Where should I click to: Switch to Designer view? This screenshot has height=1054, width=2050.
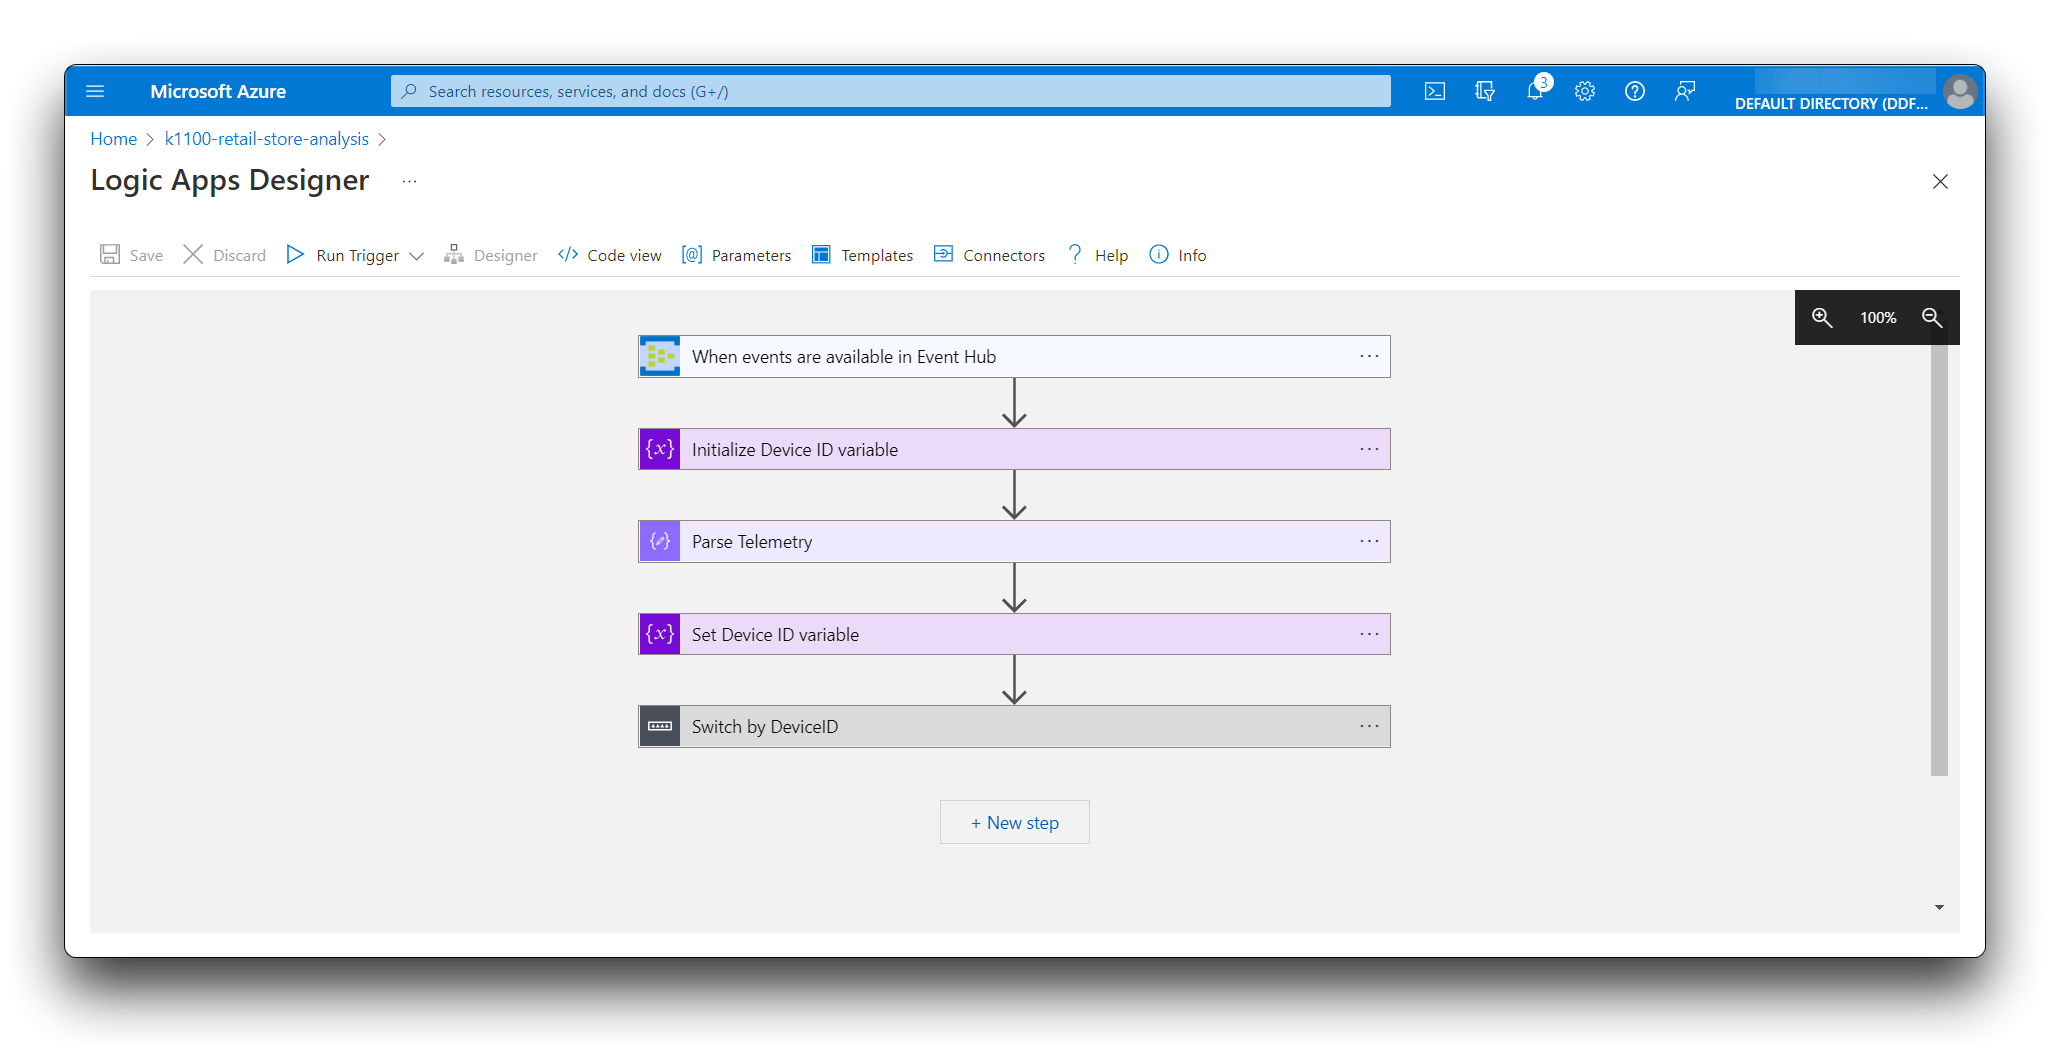[491, 255]
